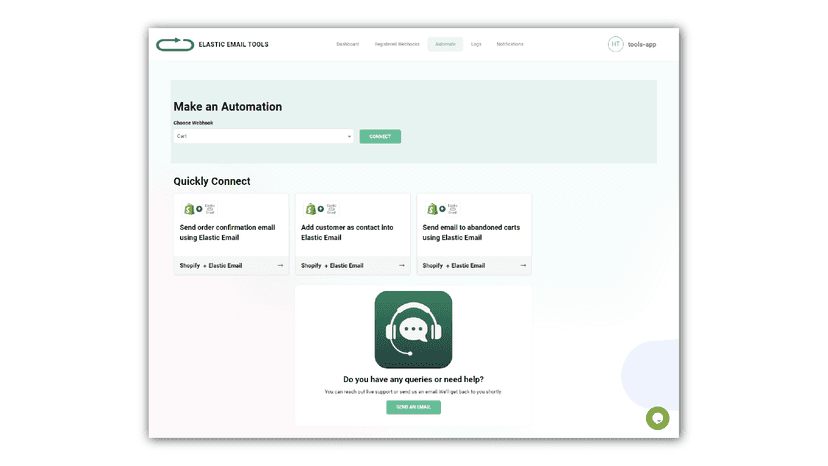This screenshot has width=828, height=466.
Task: Click the 'You can reach out live support' text
Action: click(413, 392)
